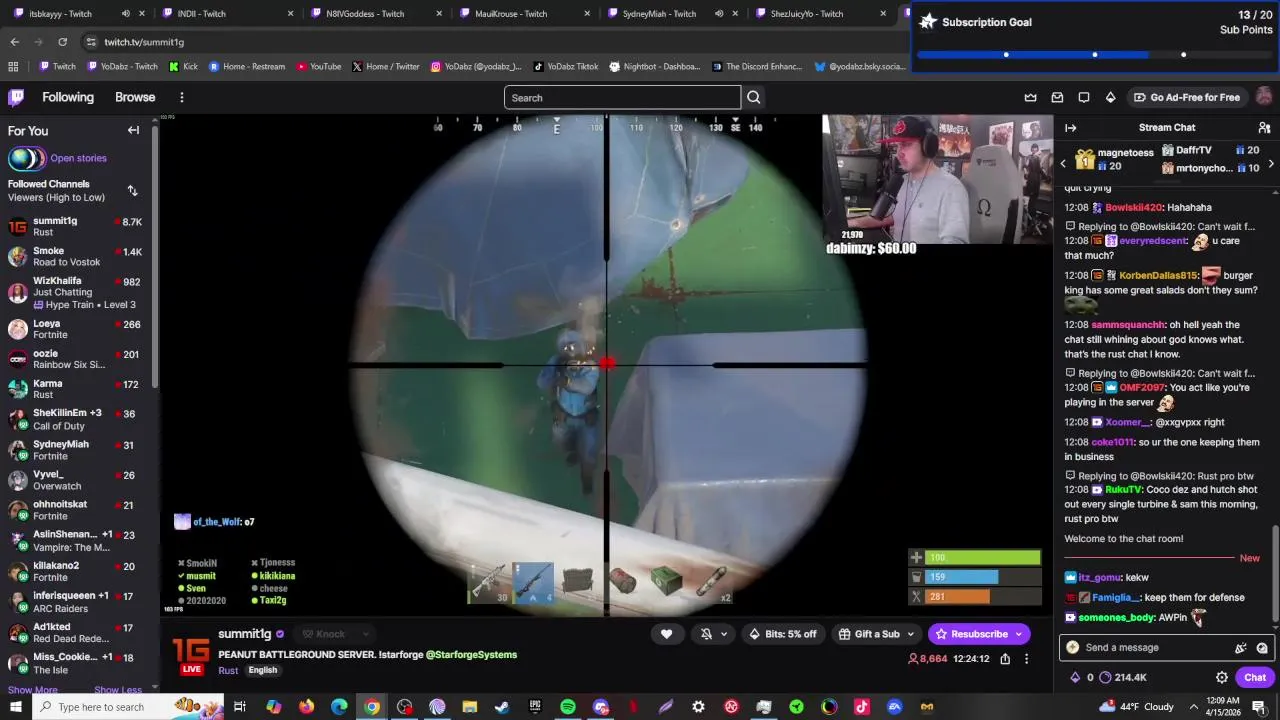
Task: Click Go Ad-Free for Free
Action: (1186, 97)
